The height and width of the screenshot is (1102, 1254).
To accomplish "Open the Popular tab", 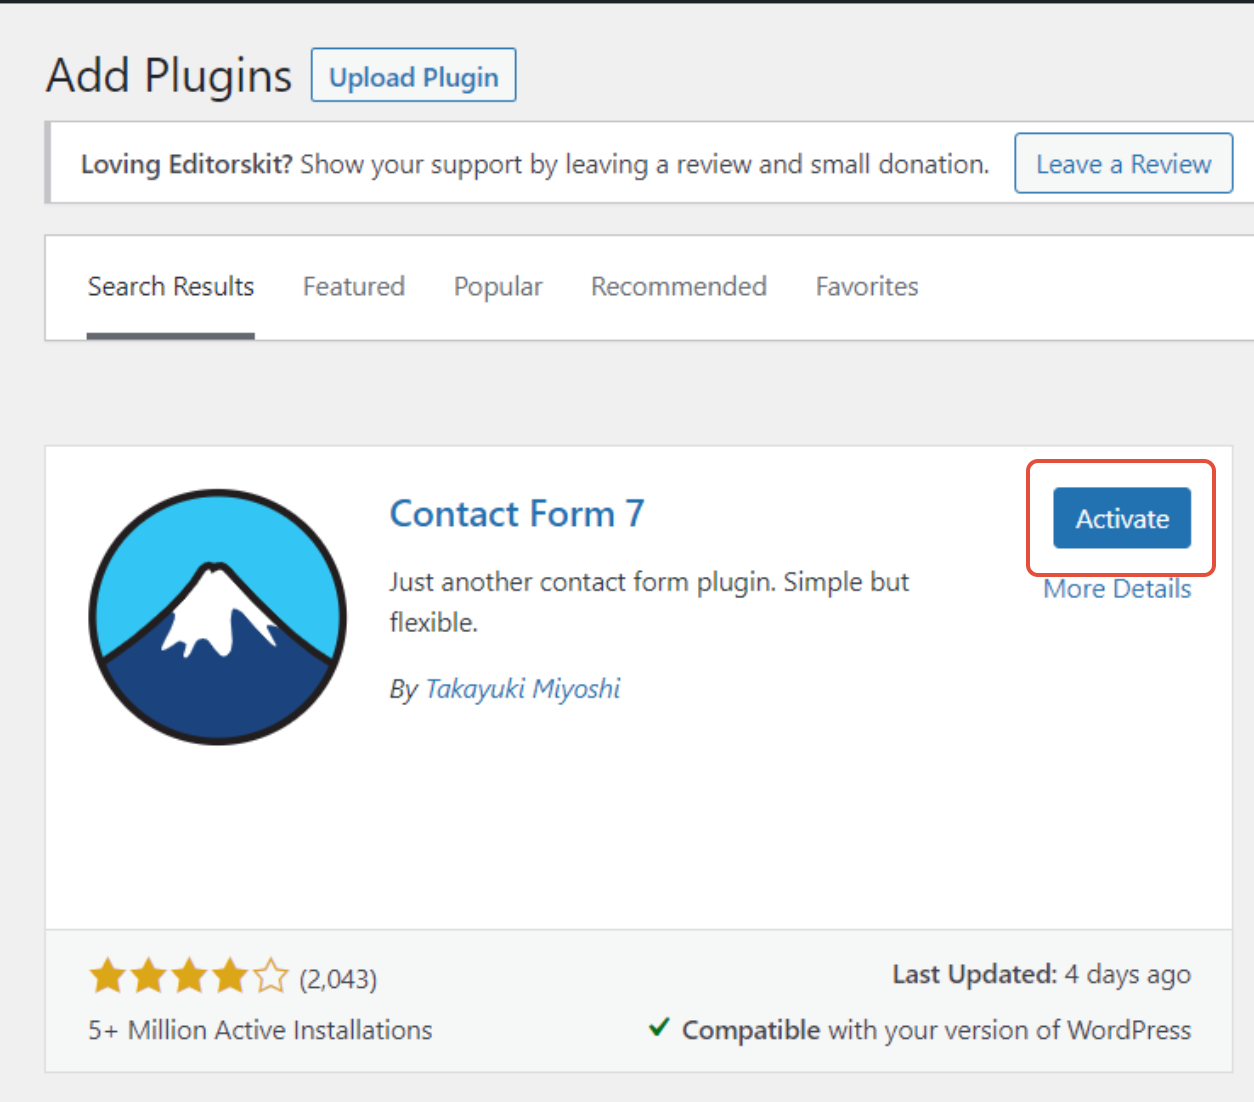I will pos(498,287).
